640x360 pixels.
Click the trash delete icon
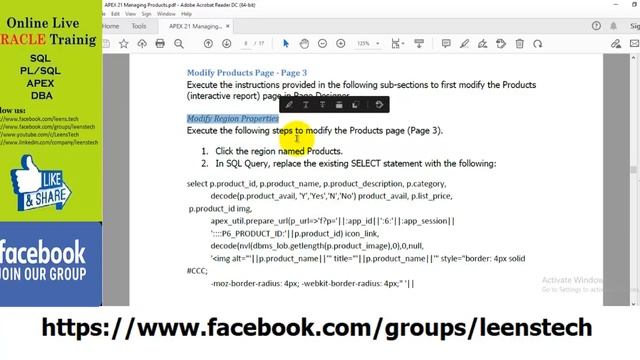[520, 44]
